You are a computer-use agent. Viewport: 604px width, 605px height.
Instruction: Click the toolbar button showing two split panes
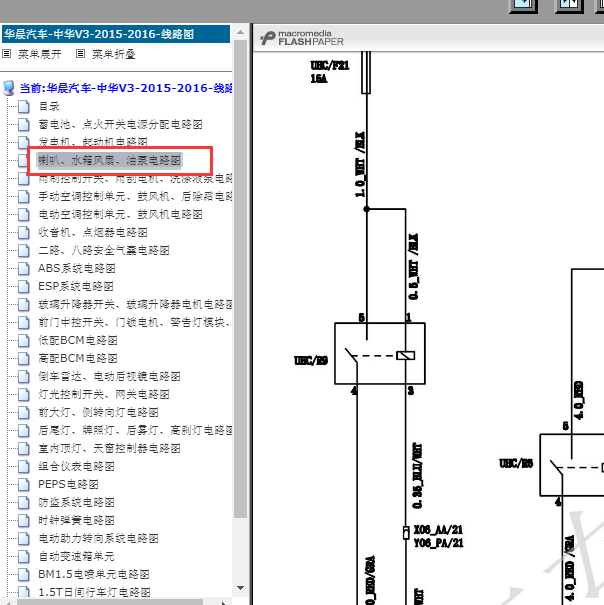(x=569, y=6)
